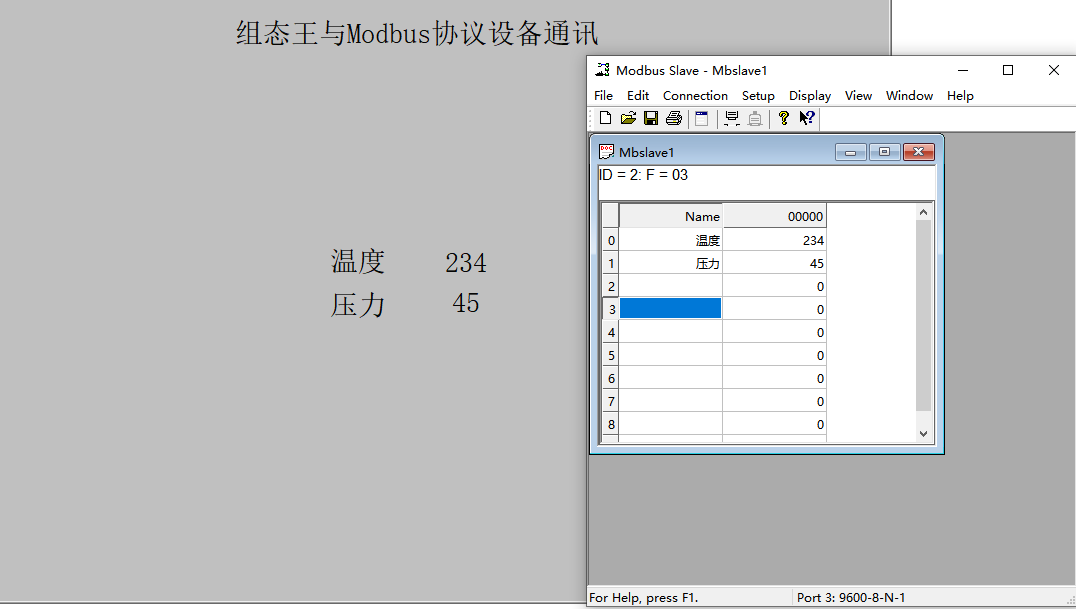Click the Print toolbar icon
Screen dimensions: 1076x609
click(x=674, y=118)
